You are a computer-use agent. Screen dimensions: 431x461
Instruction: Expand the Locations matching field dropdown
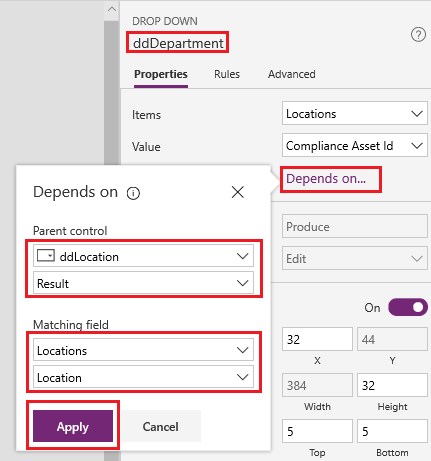[143, 350]
